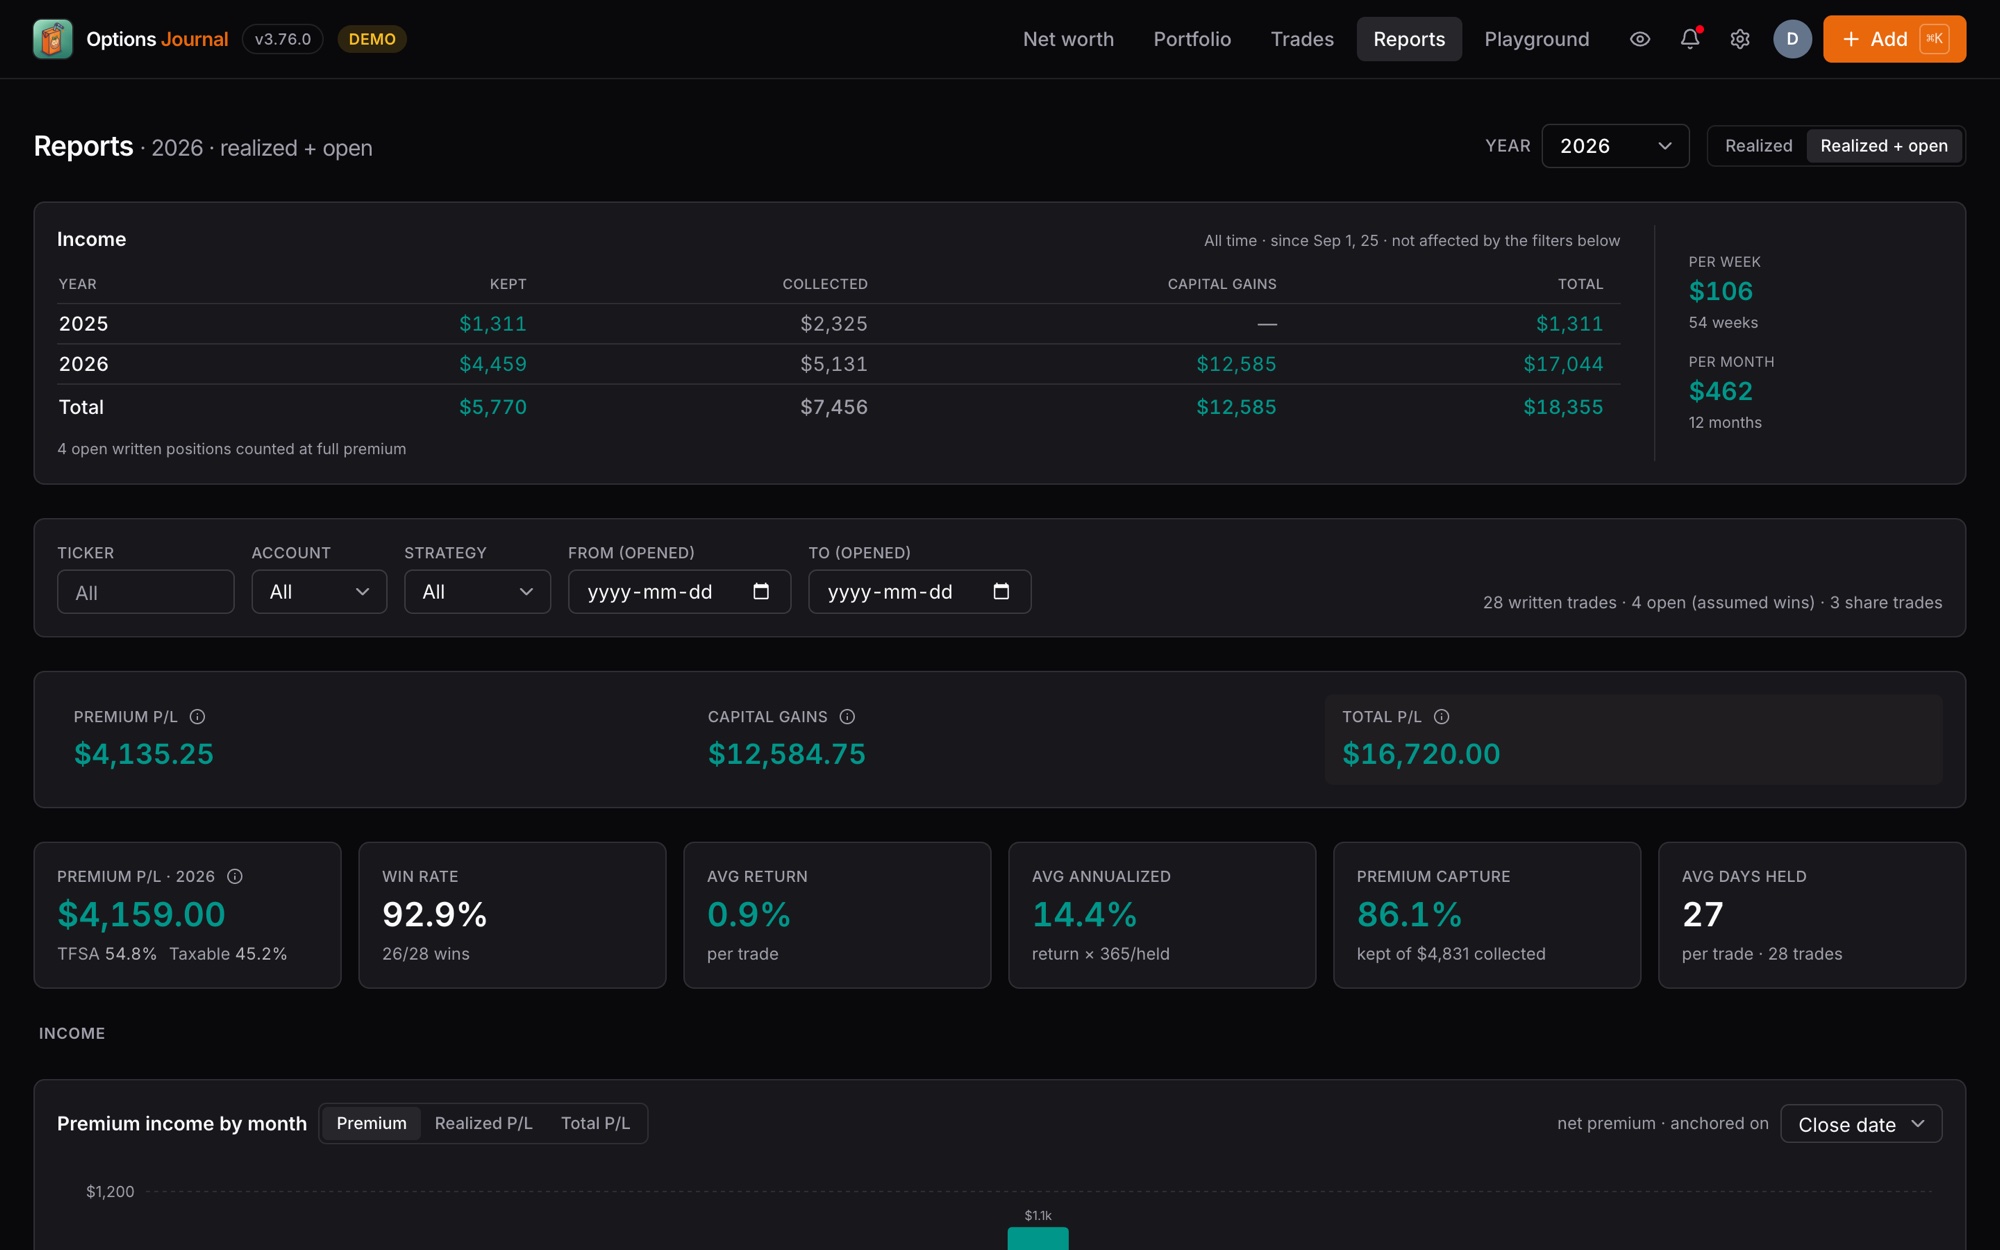This screenshot has height=1250, width=2000.
Task: Click the Total capital gains $12,585 cell
Action: coord(1236,407)
